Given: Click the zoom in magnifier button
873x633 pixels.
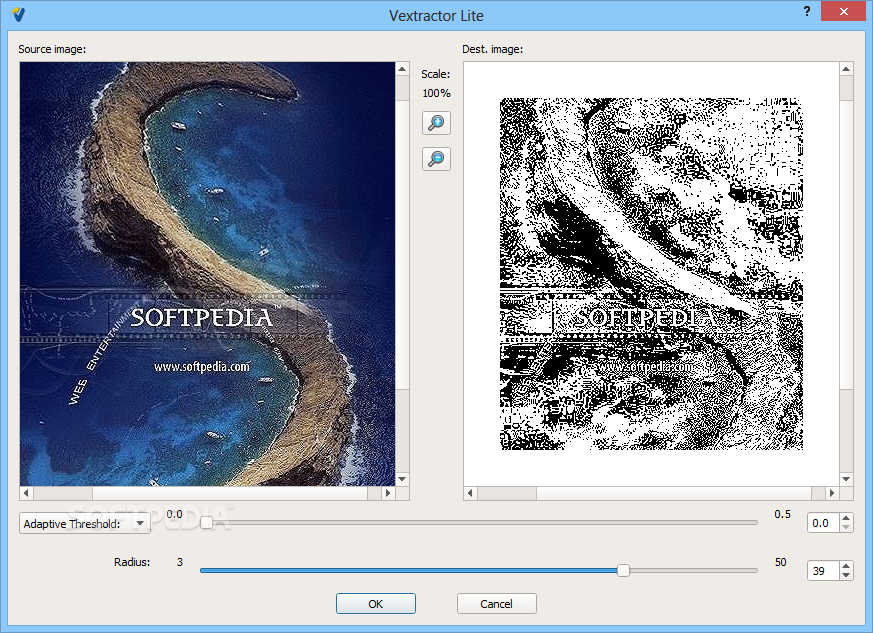Looking at the screenshot, I should [x=436, y=123].
